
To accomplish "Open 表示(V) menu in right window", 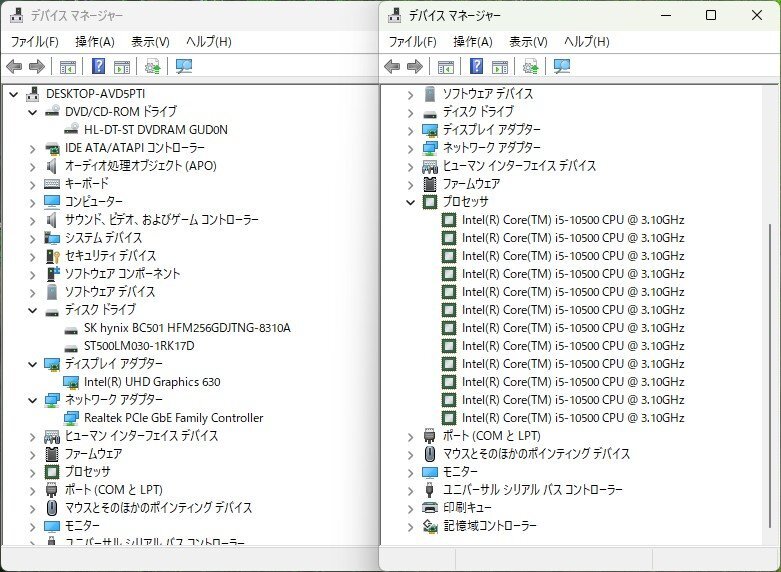I will click(528, 41).
